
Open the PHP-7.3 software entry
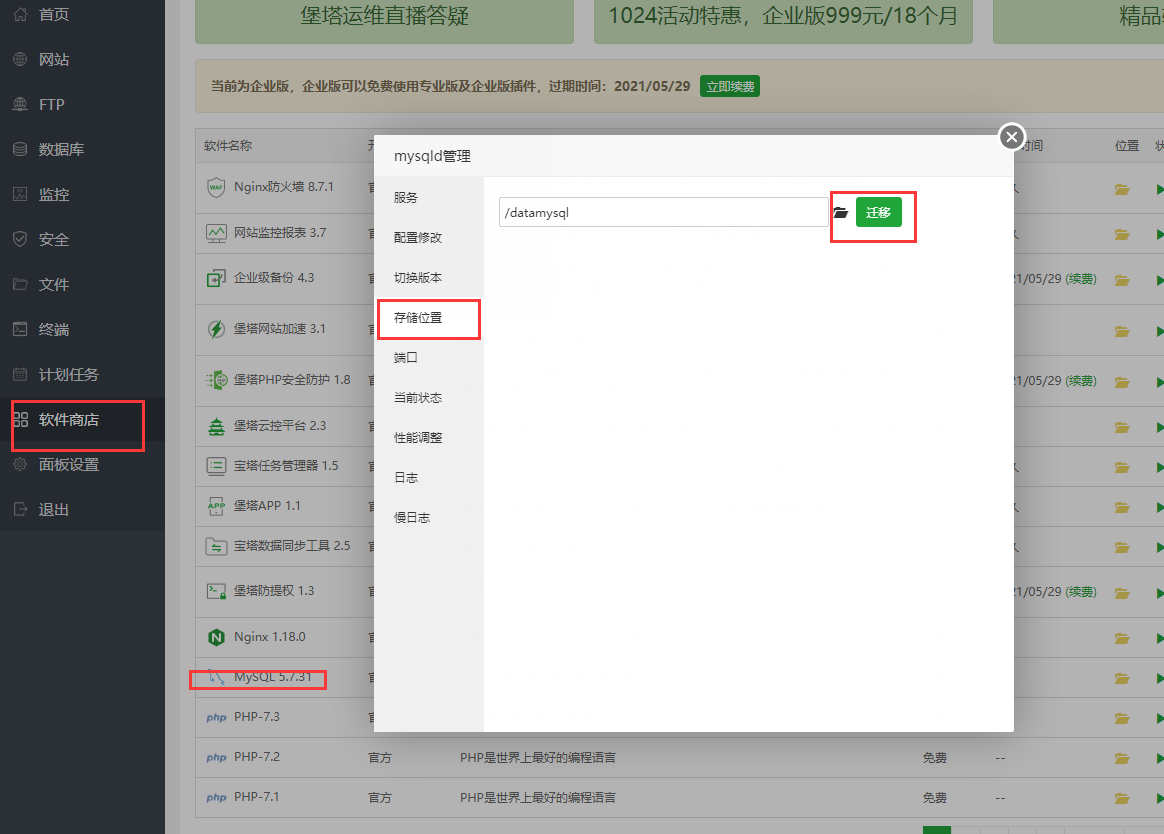(257, 717)
